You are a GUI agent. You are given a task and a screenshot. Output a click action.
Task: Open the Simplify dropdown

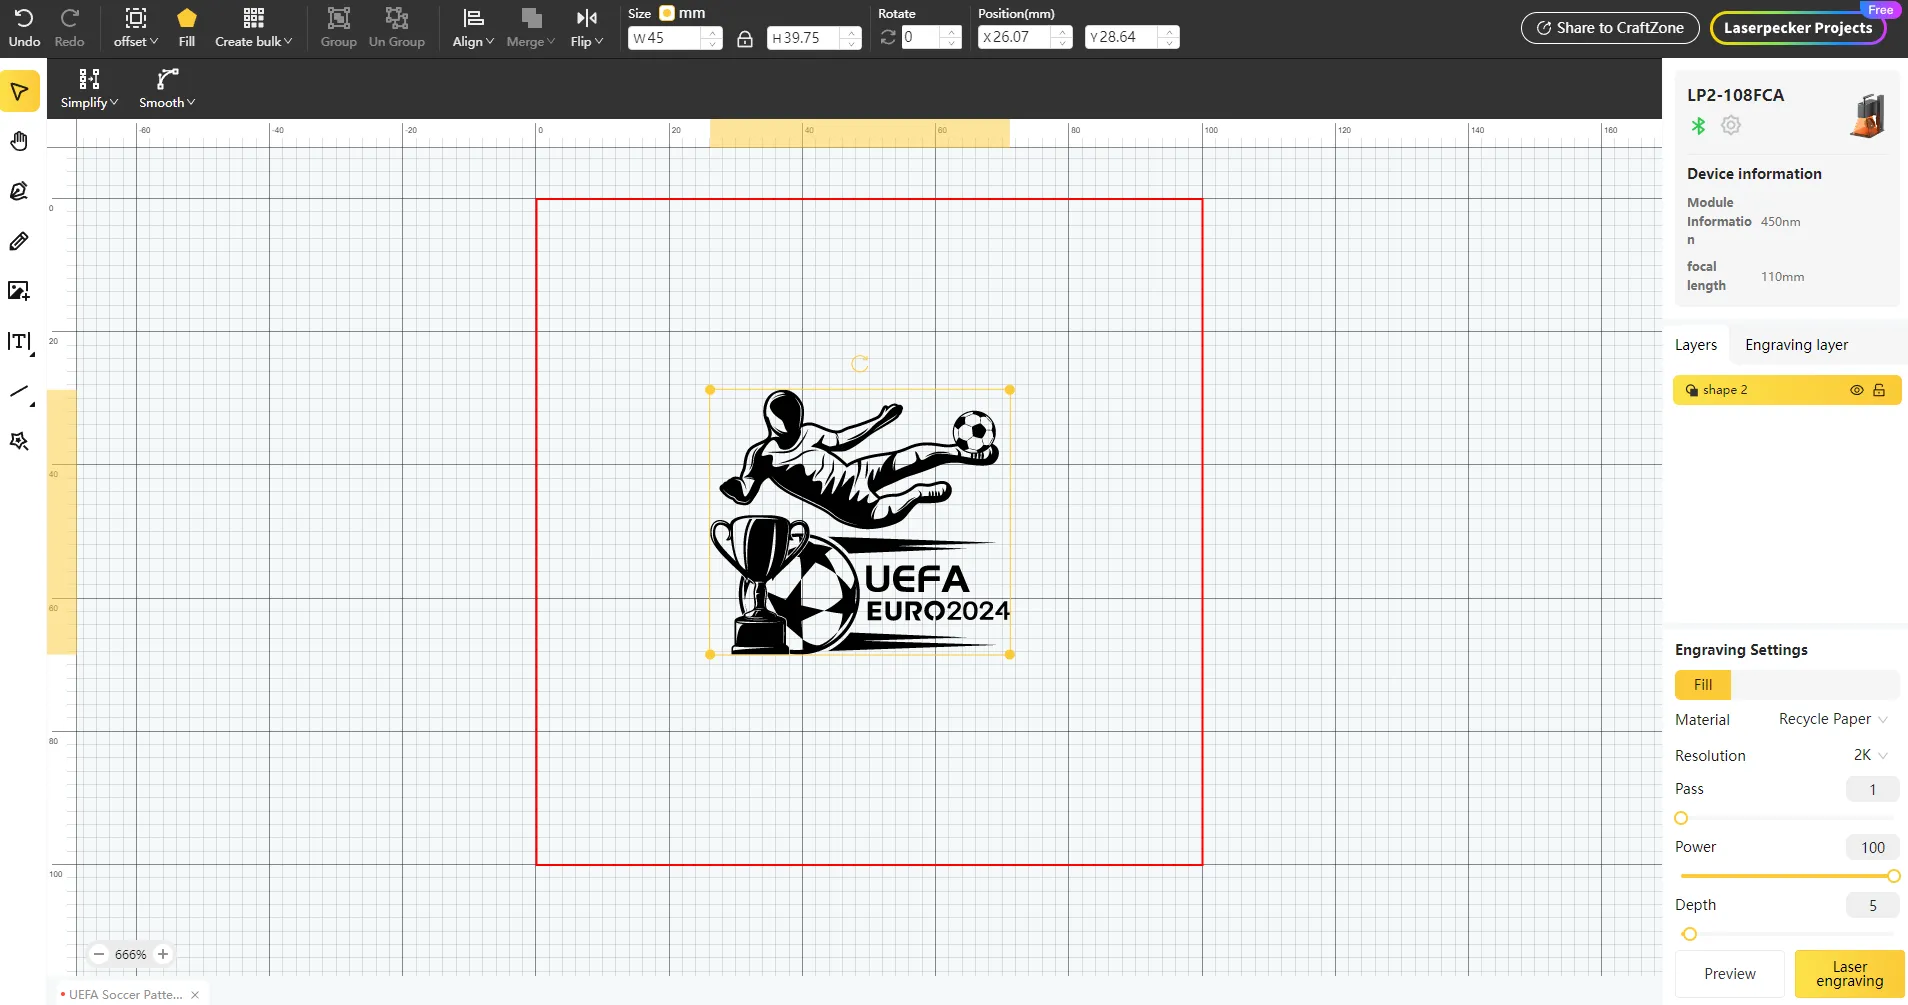[x=89, y=89]
